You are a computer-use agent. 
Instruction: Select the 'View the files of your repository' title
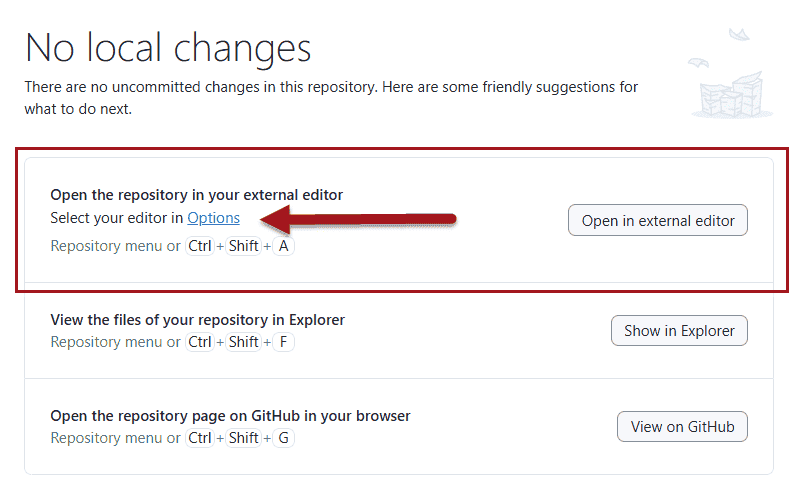(x=197, y=320)
